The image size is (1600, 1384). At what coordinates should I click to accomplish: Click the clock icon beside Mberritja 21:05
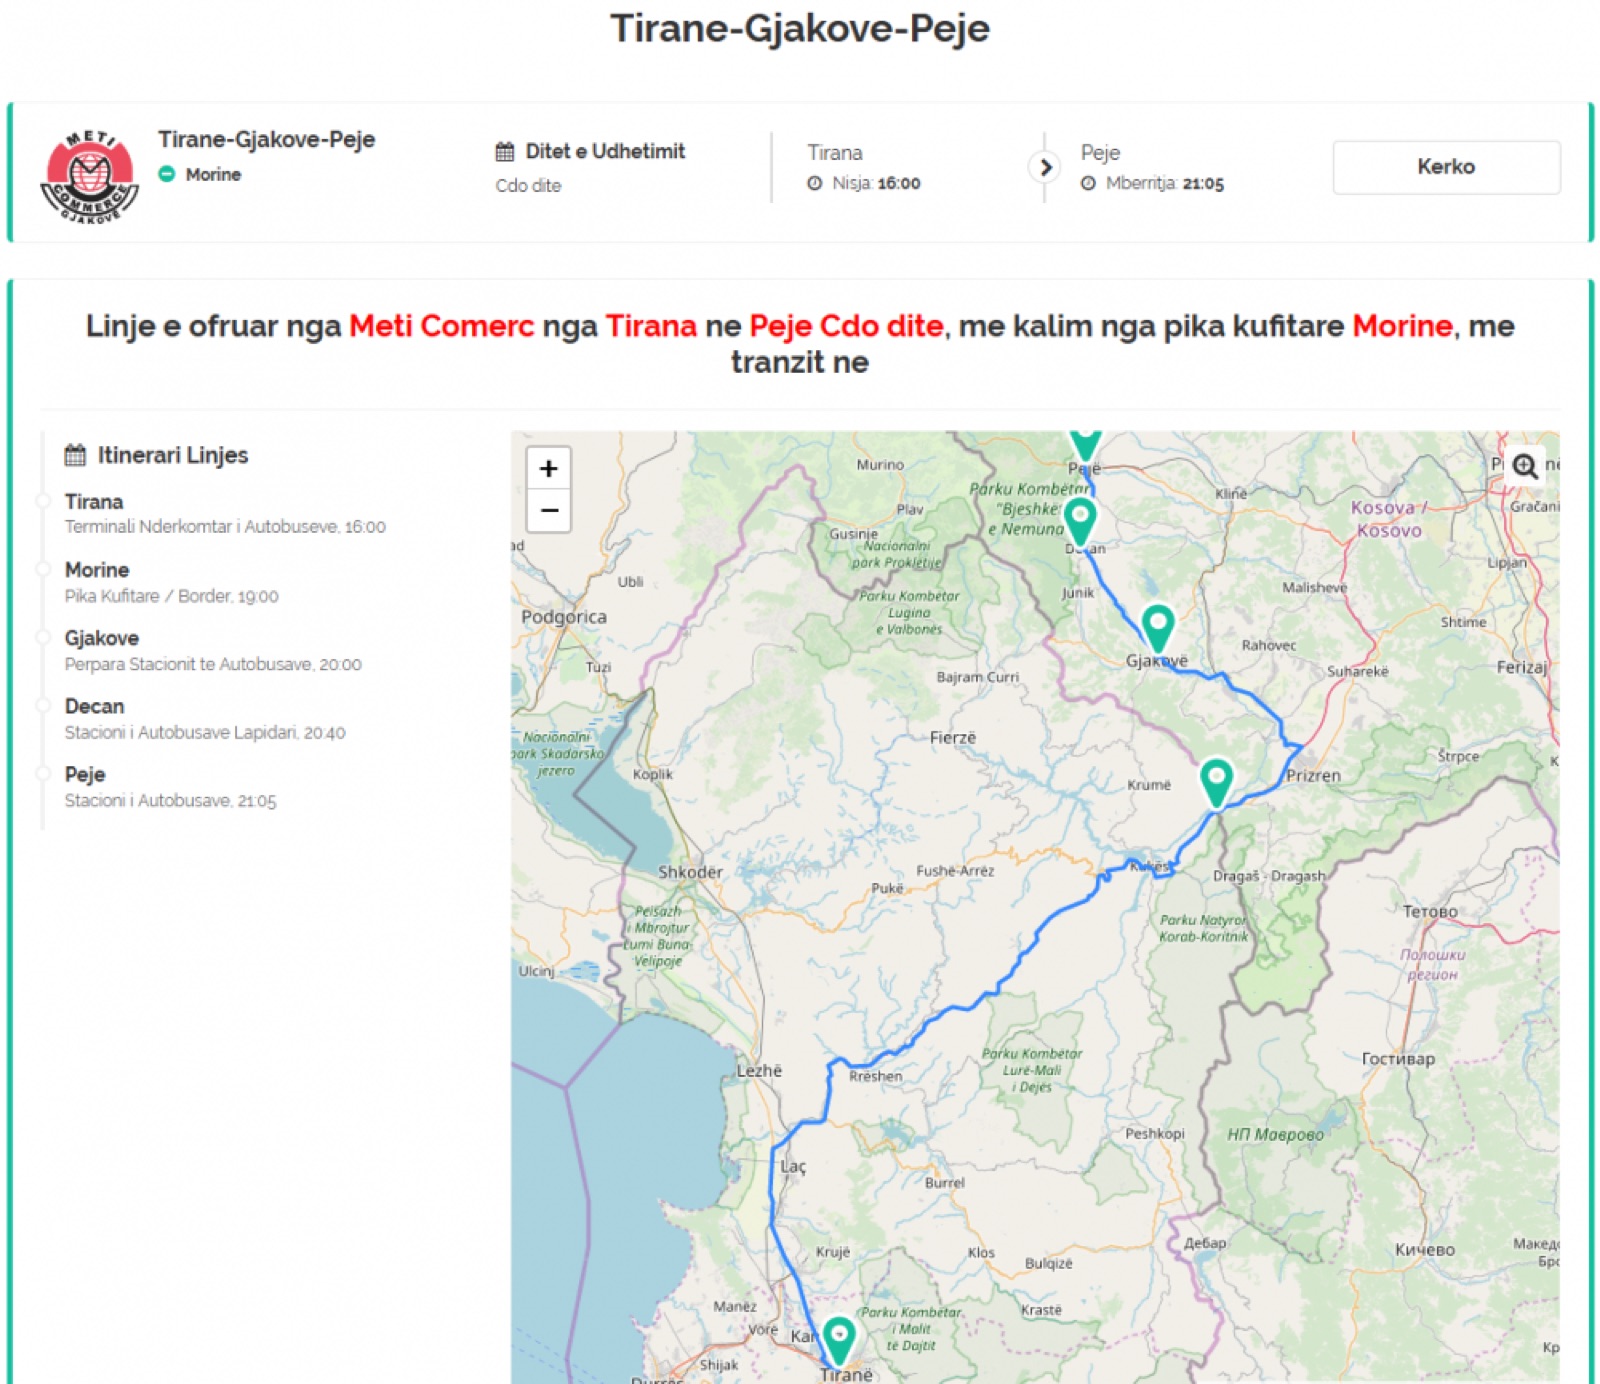pyautogui.click(x=1088, y=183)
